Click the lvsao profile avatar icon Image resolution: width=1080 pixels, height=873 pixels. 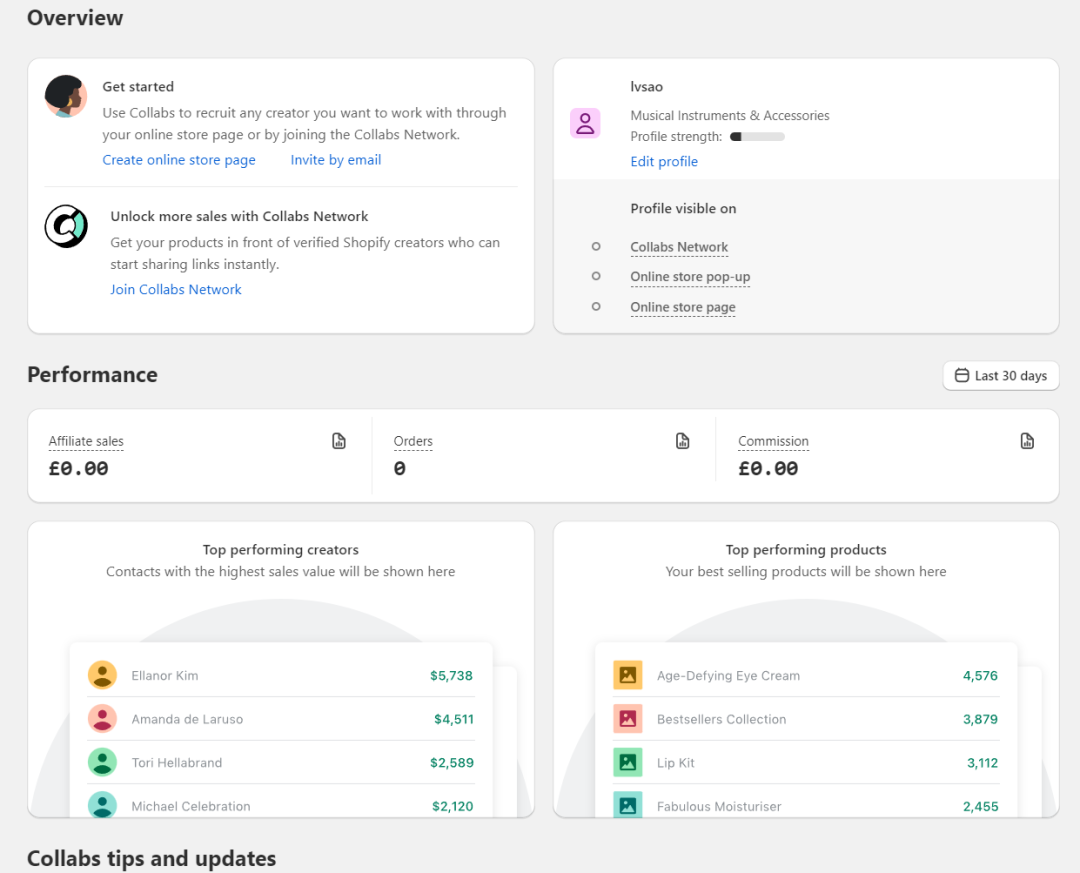585,123
